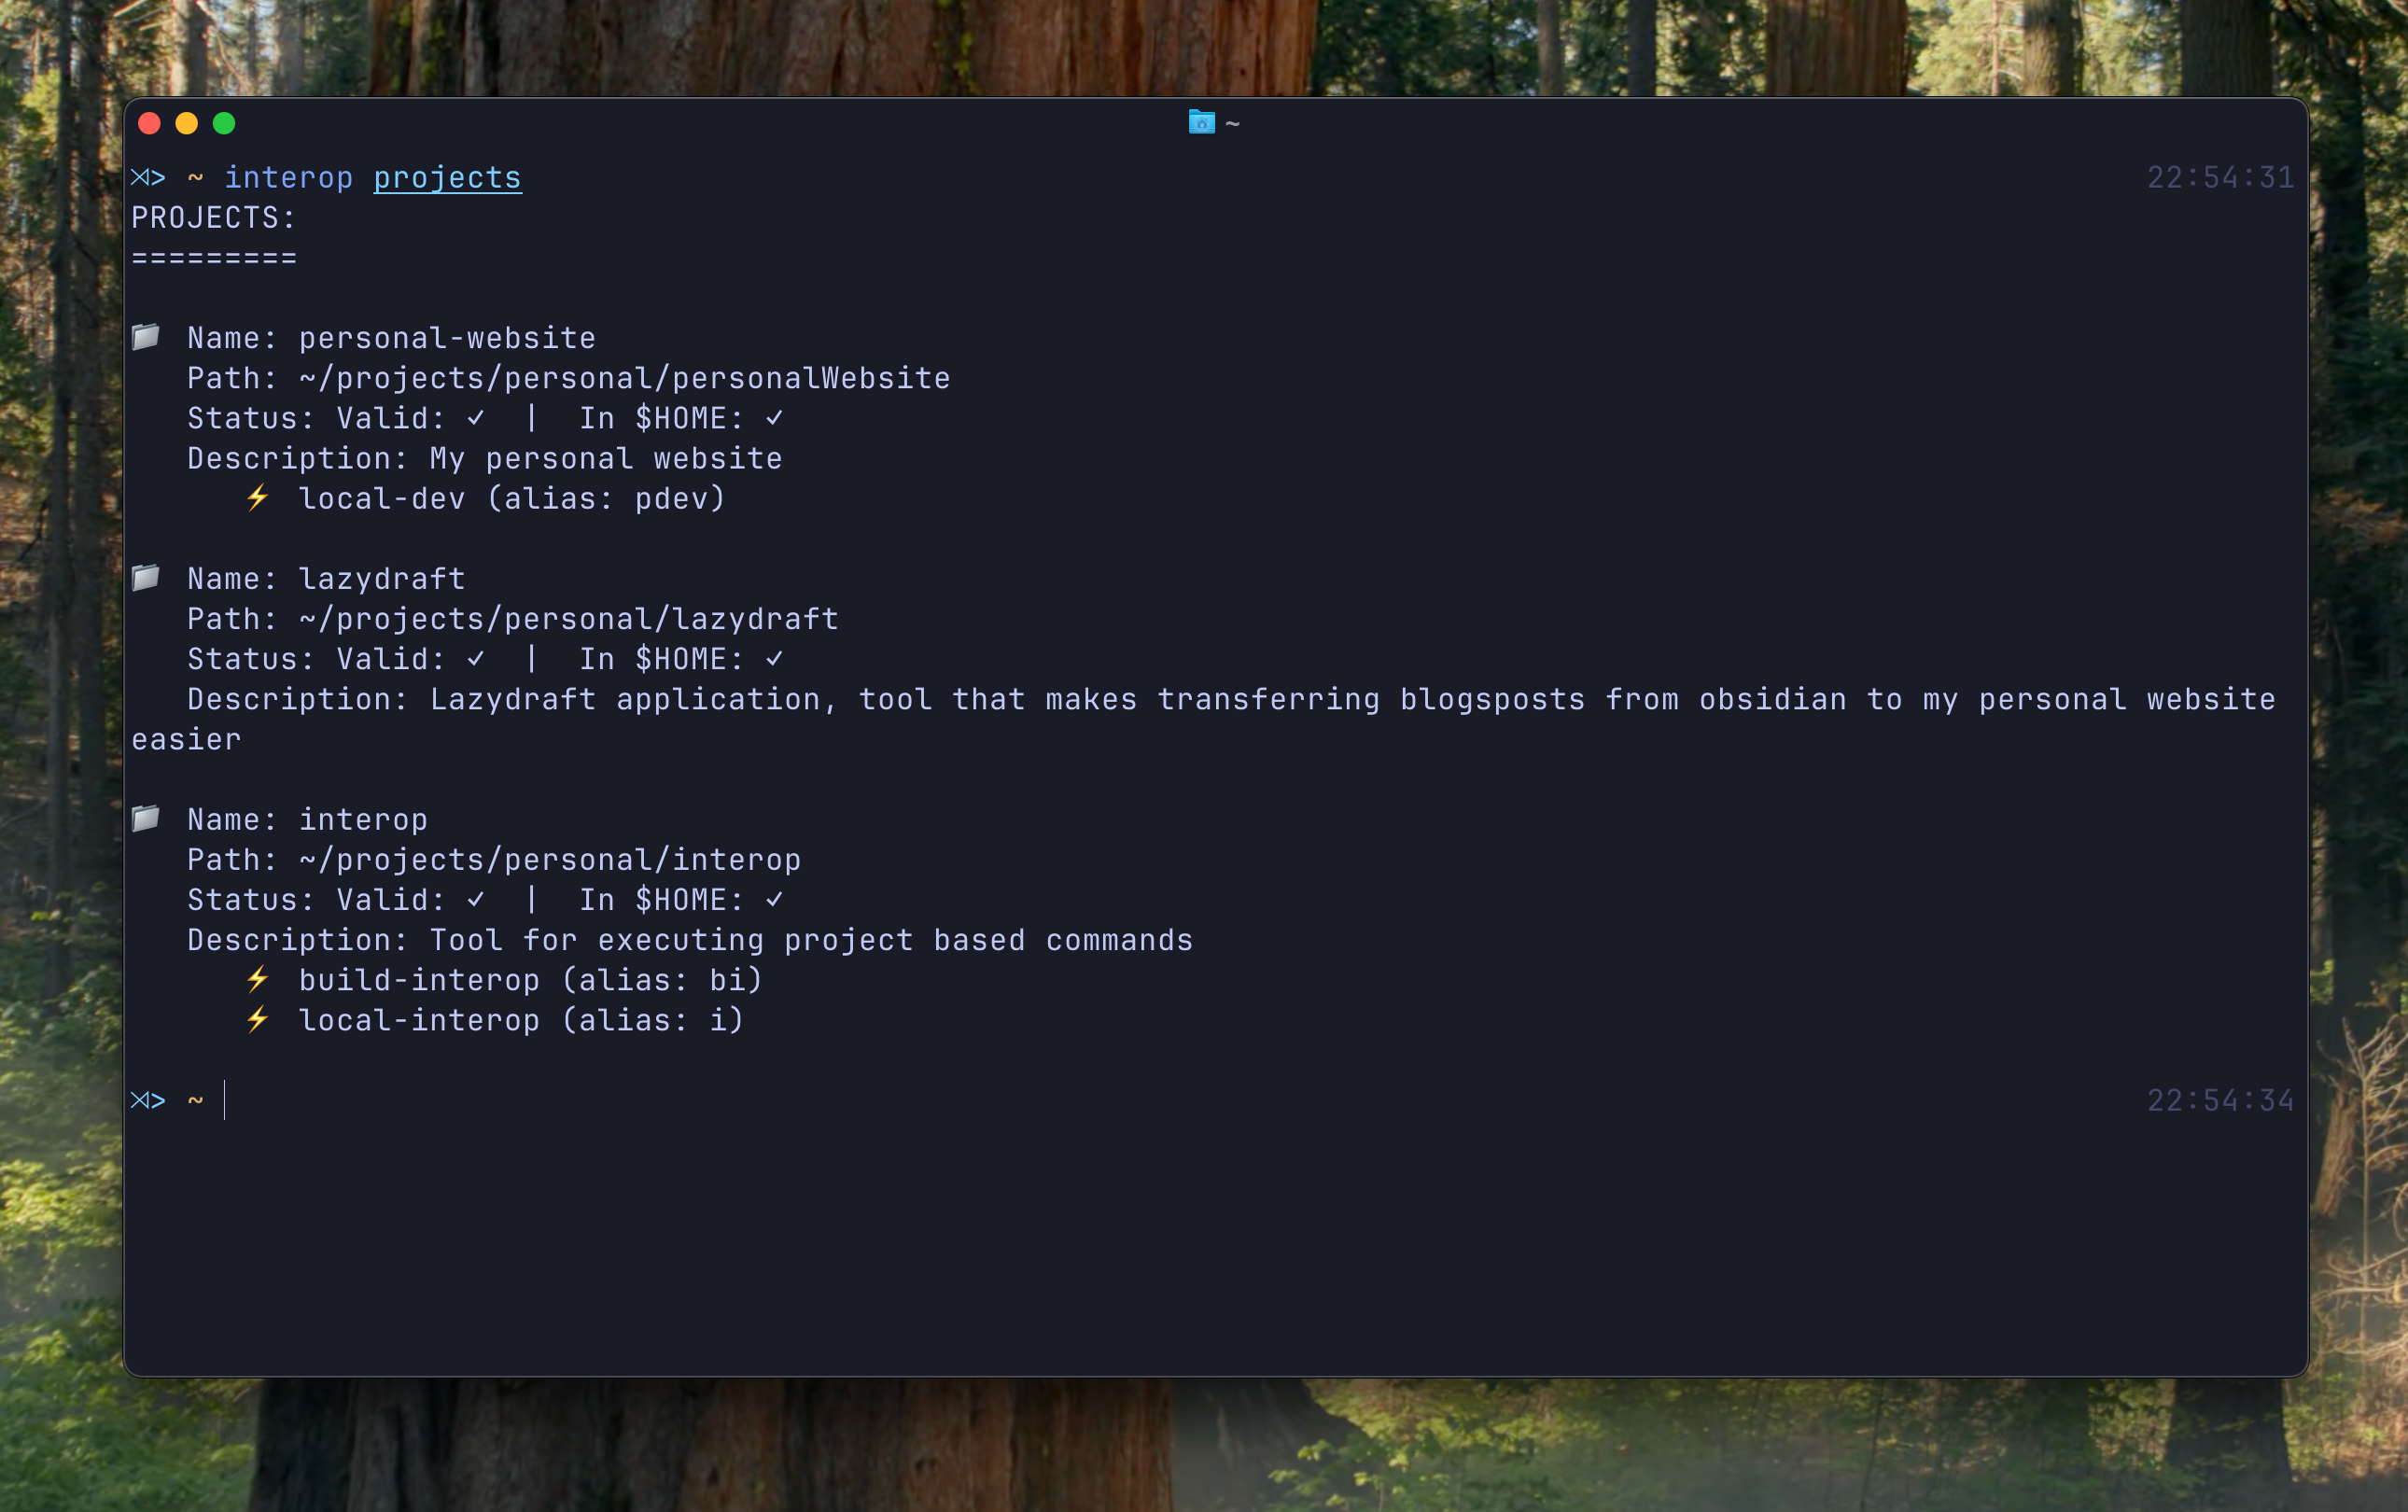Click the empty prompt input at the cursor
2408x1512 pixels.
tap(226, 1100)
